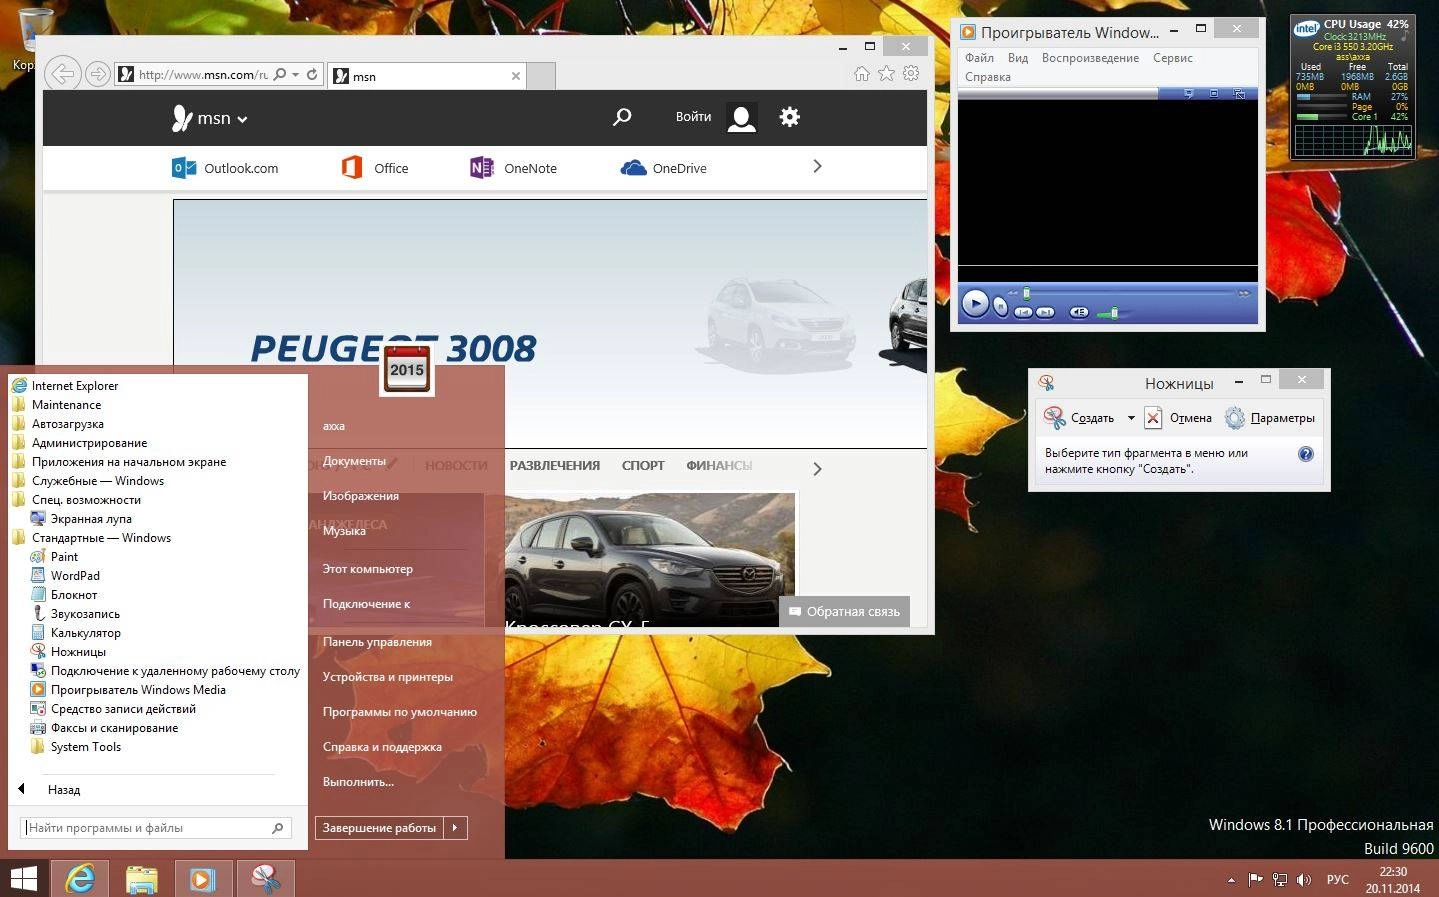Adjust the media player volume slider

(1114, 313)
